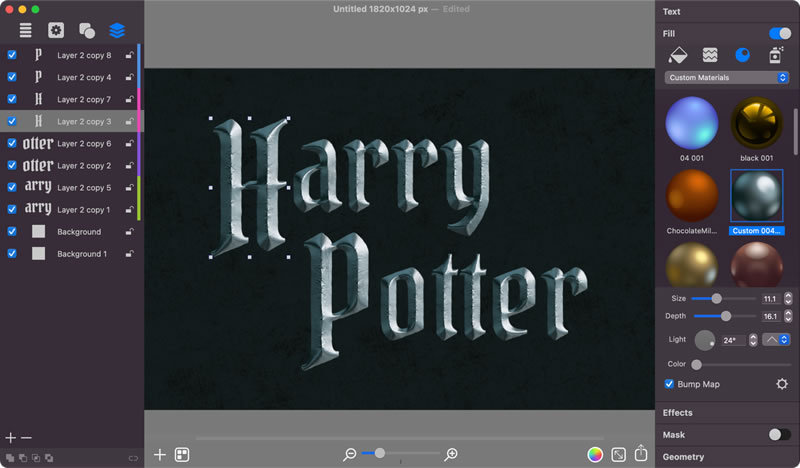The height and width of the screenshot is (468, 800).
Task: Turn off the Fill switch
Action: coord(780,34)
